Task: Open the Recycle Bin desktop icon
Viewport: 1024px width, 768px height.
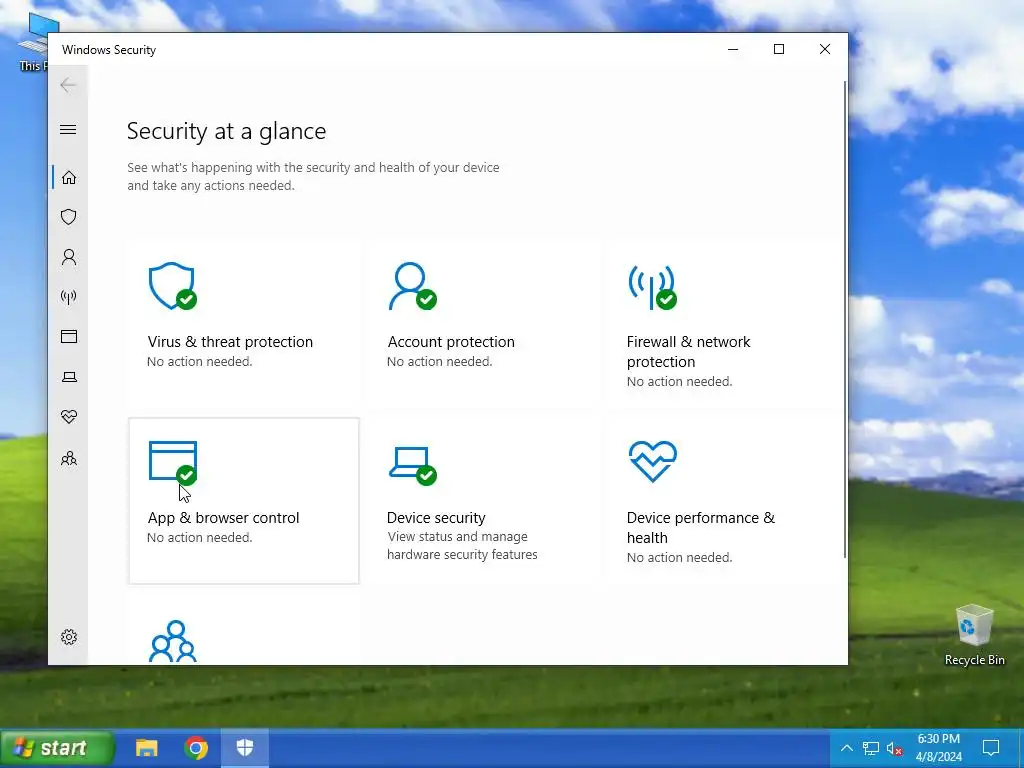Action: pyautogui.click(x=974, y=635)
